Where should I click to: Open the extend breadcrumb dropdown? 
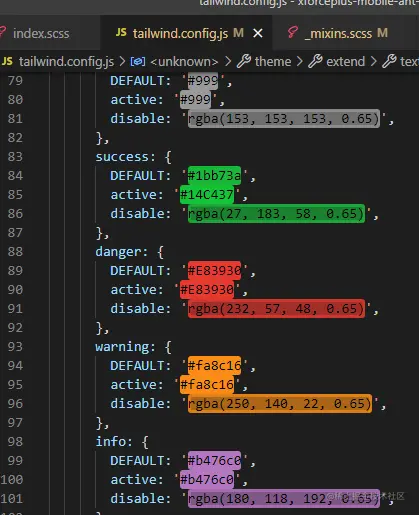(x=345, y=62)
